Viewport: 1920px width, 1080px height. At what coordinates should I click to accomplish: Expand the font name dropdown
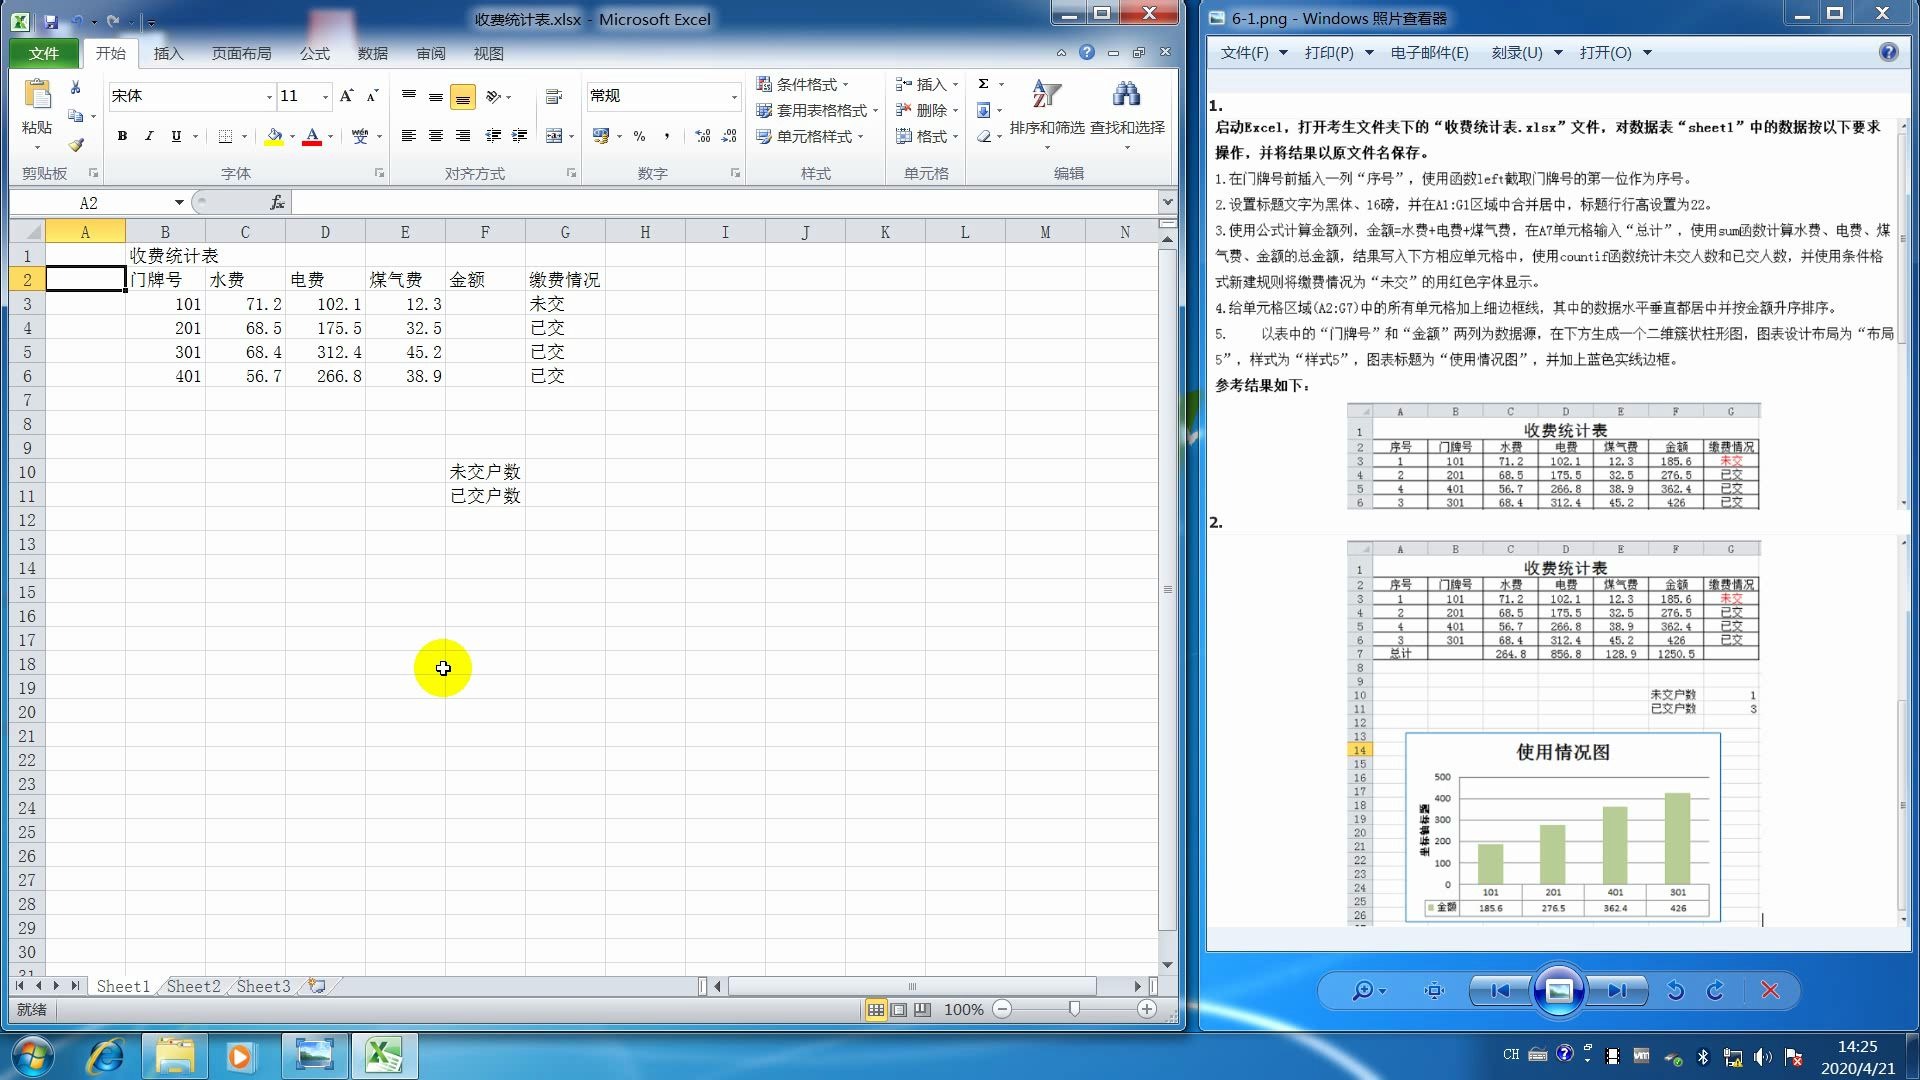[x=269, y=97]
